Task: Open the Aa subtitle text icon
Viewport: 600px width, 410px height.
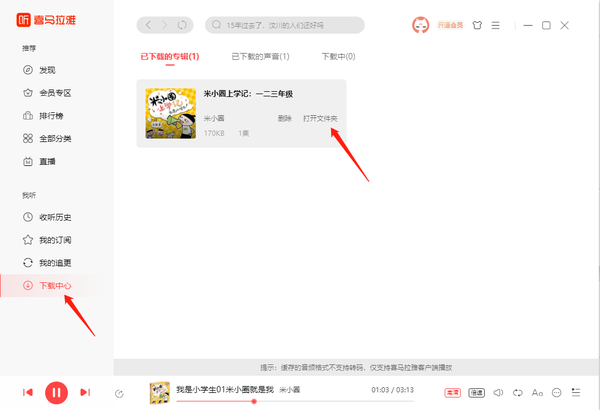Action: (x=537, y=392)
